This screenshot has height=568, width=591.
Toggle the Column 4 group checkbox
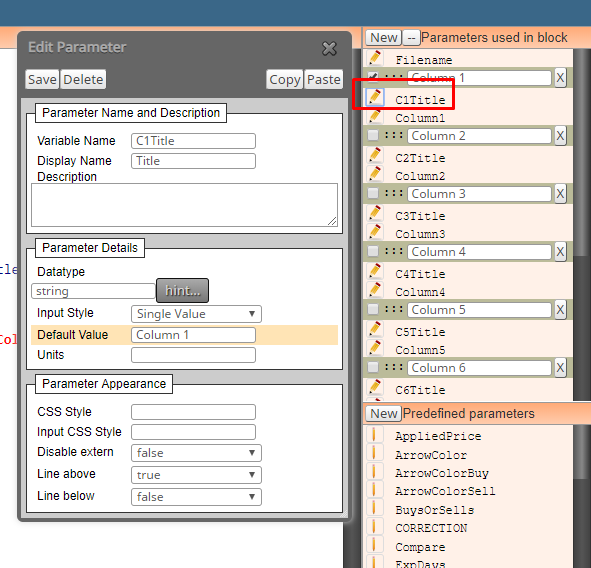click(373, 251)
